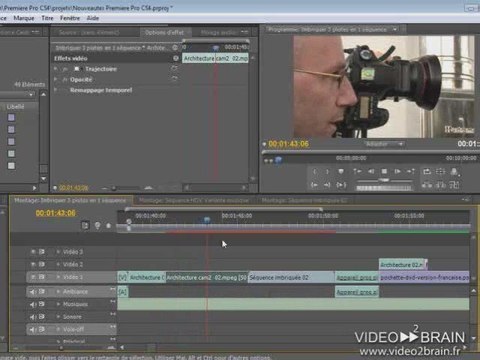Go to In point in Program monitor
The height and width of the screenshot is (360, 480).
click(x=314, y=185)
